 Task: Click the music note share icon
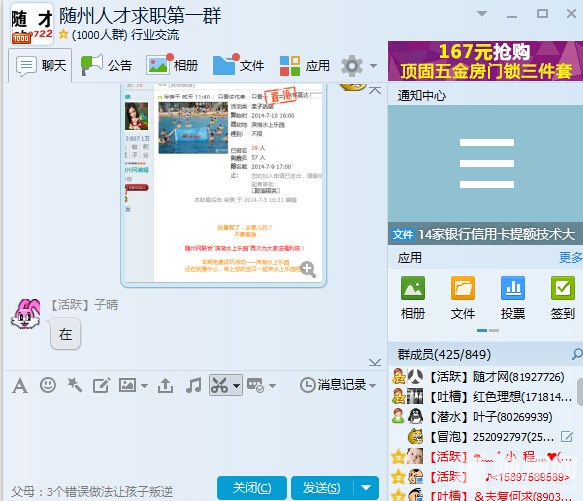pos(193,385)
